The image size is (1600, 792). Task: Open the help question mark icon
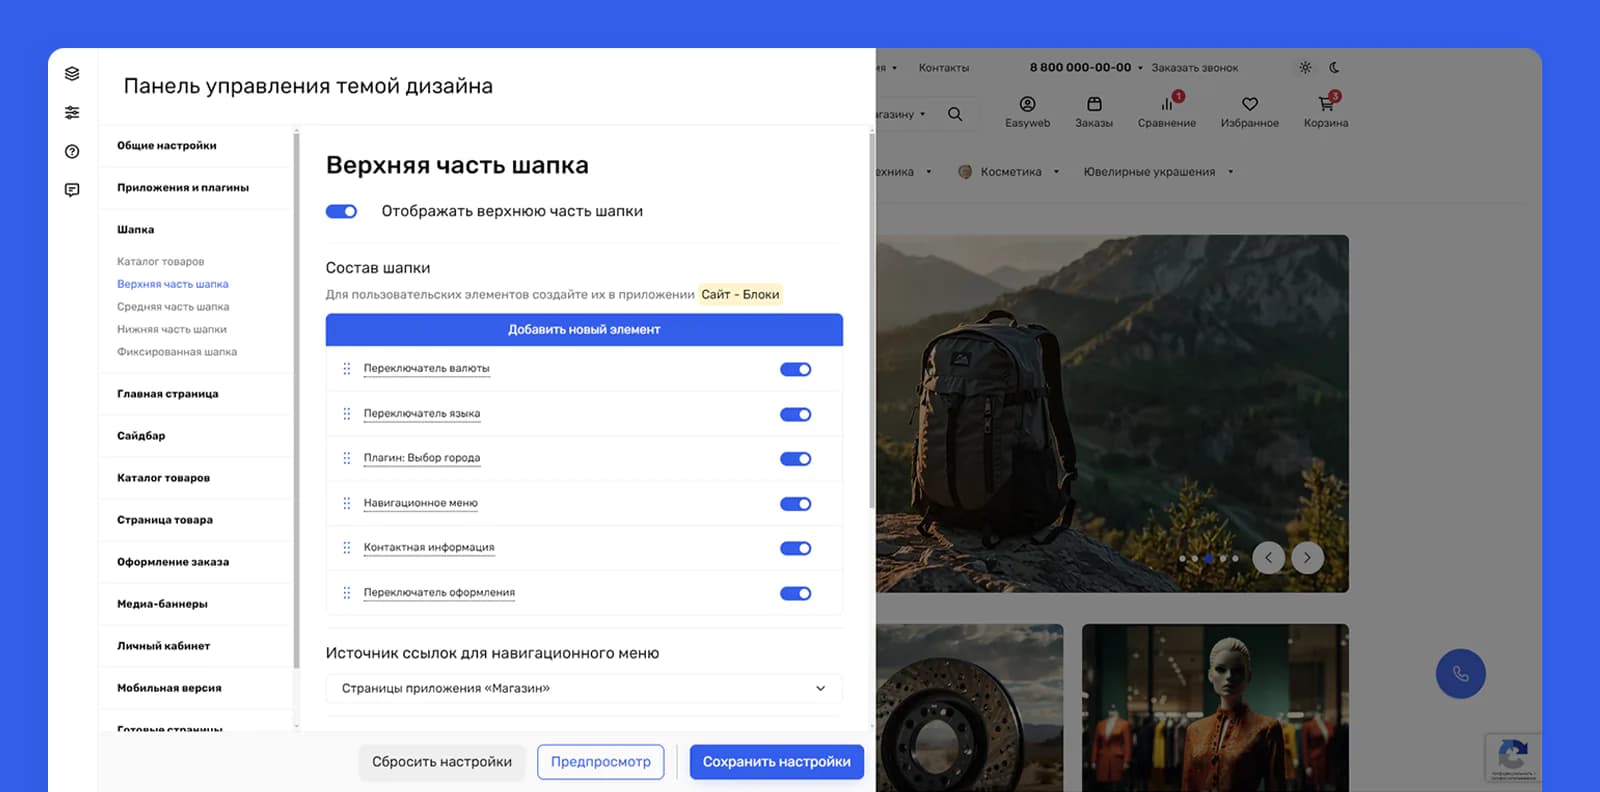(x=72, y=152)
